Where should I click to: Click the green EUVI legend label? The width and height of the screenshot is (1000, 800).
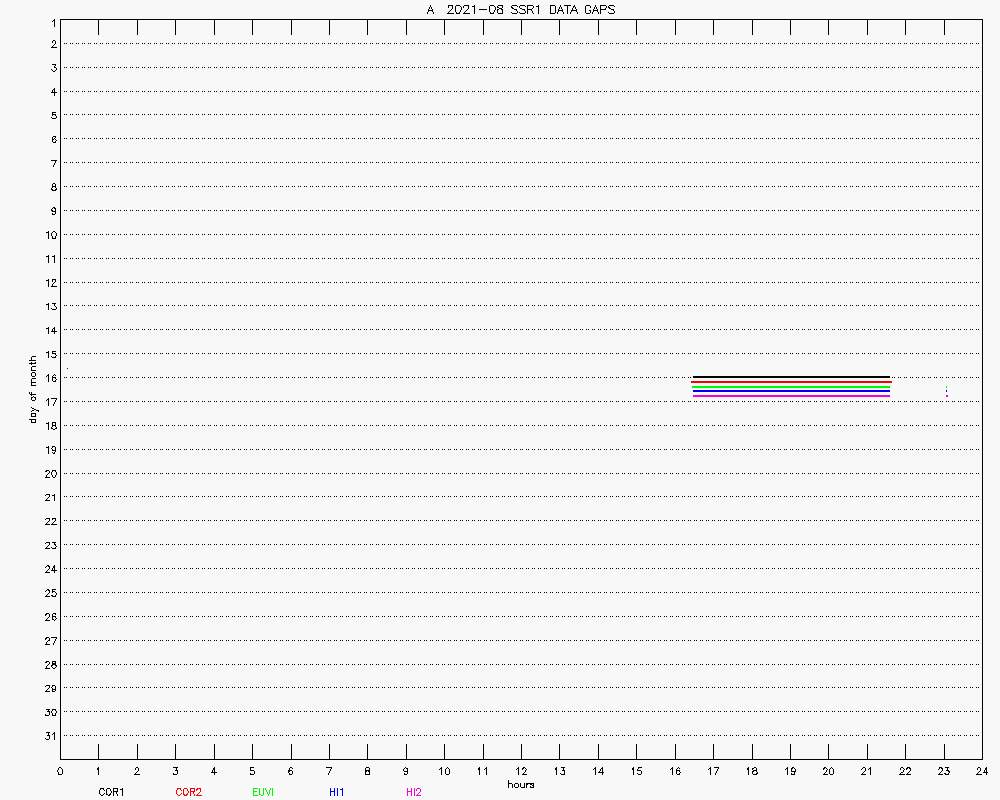coord(263,792)
